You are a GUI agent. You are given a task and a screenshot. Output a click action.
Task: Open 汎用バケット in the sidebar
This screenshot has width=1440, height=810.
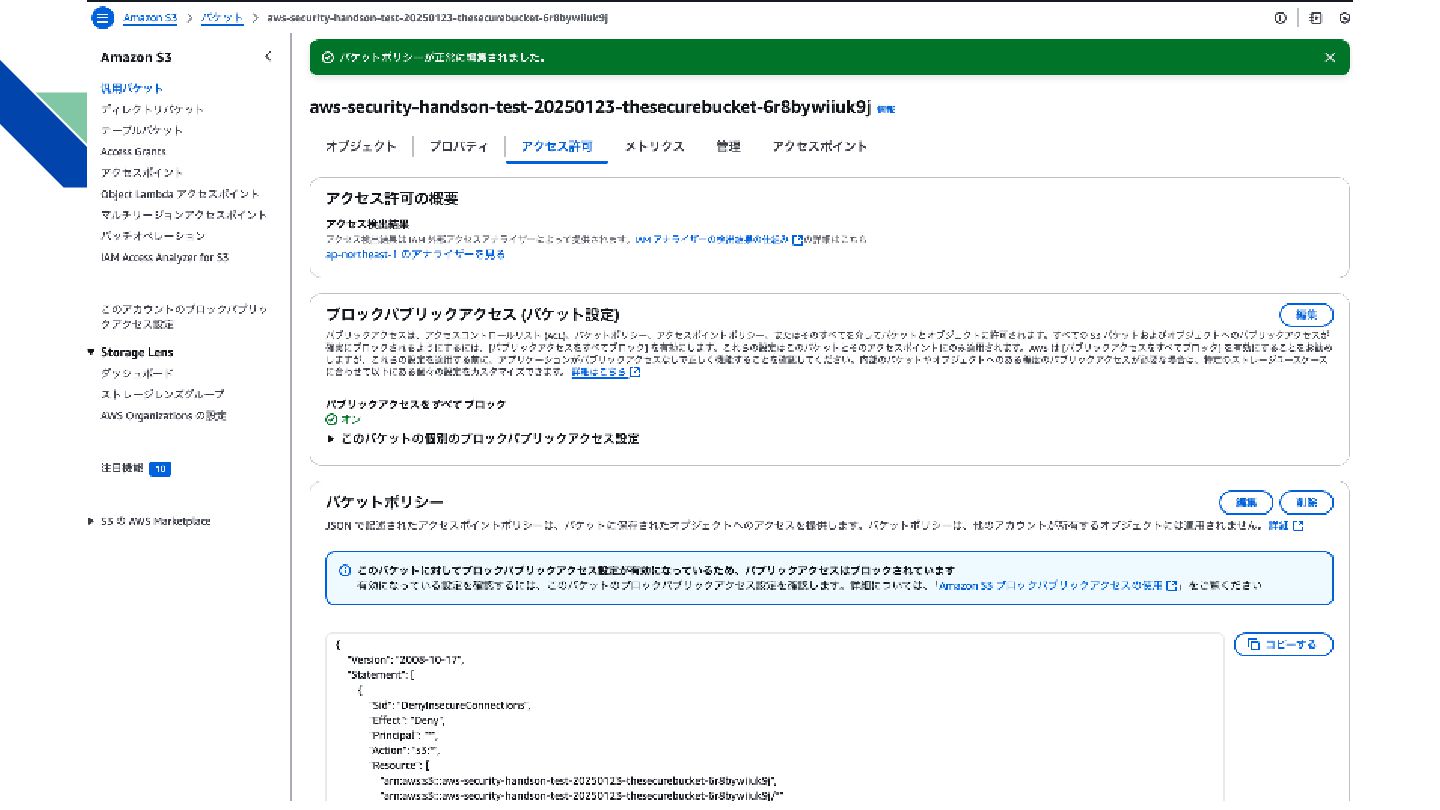pos(132,88)
